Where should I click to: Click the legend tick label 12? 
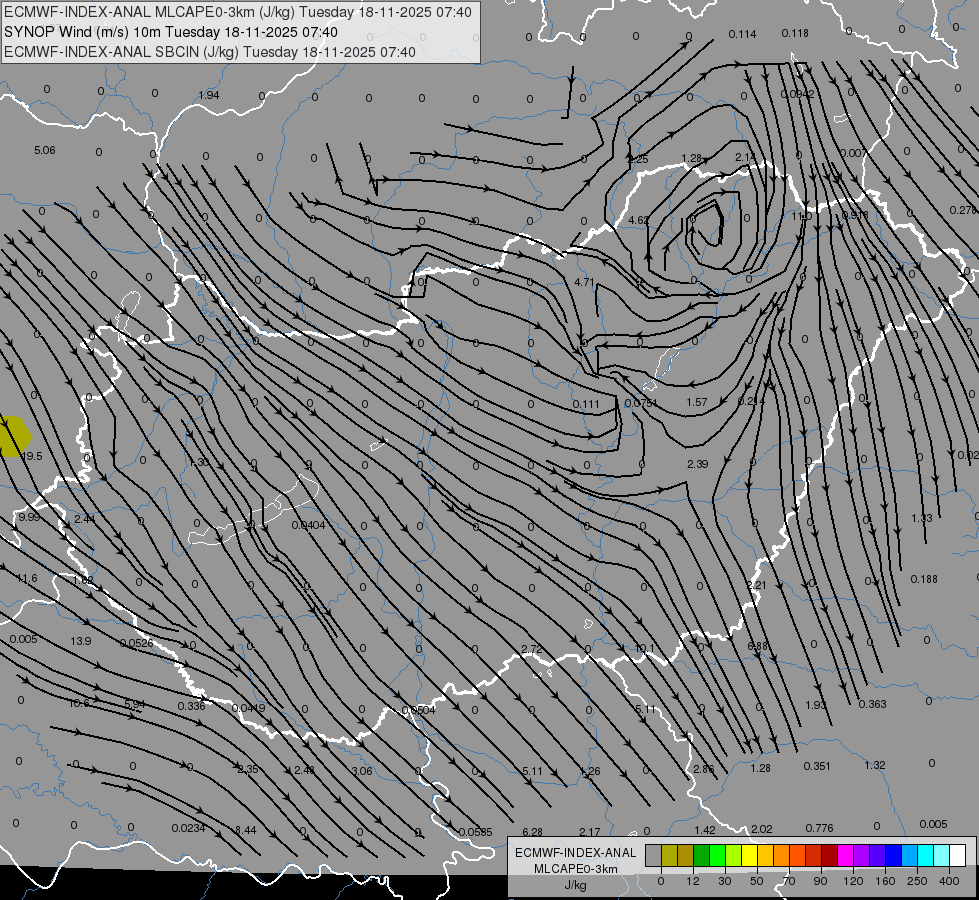pyautogui.click(x=693, y=881)
